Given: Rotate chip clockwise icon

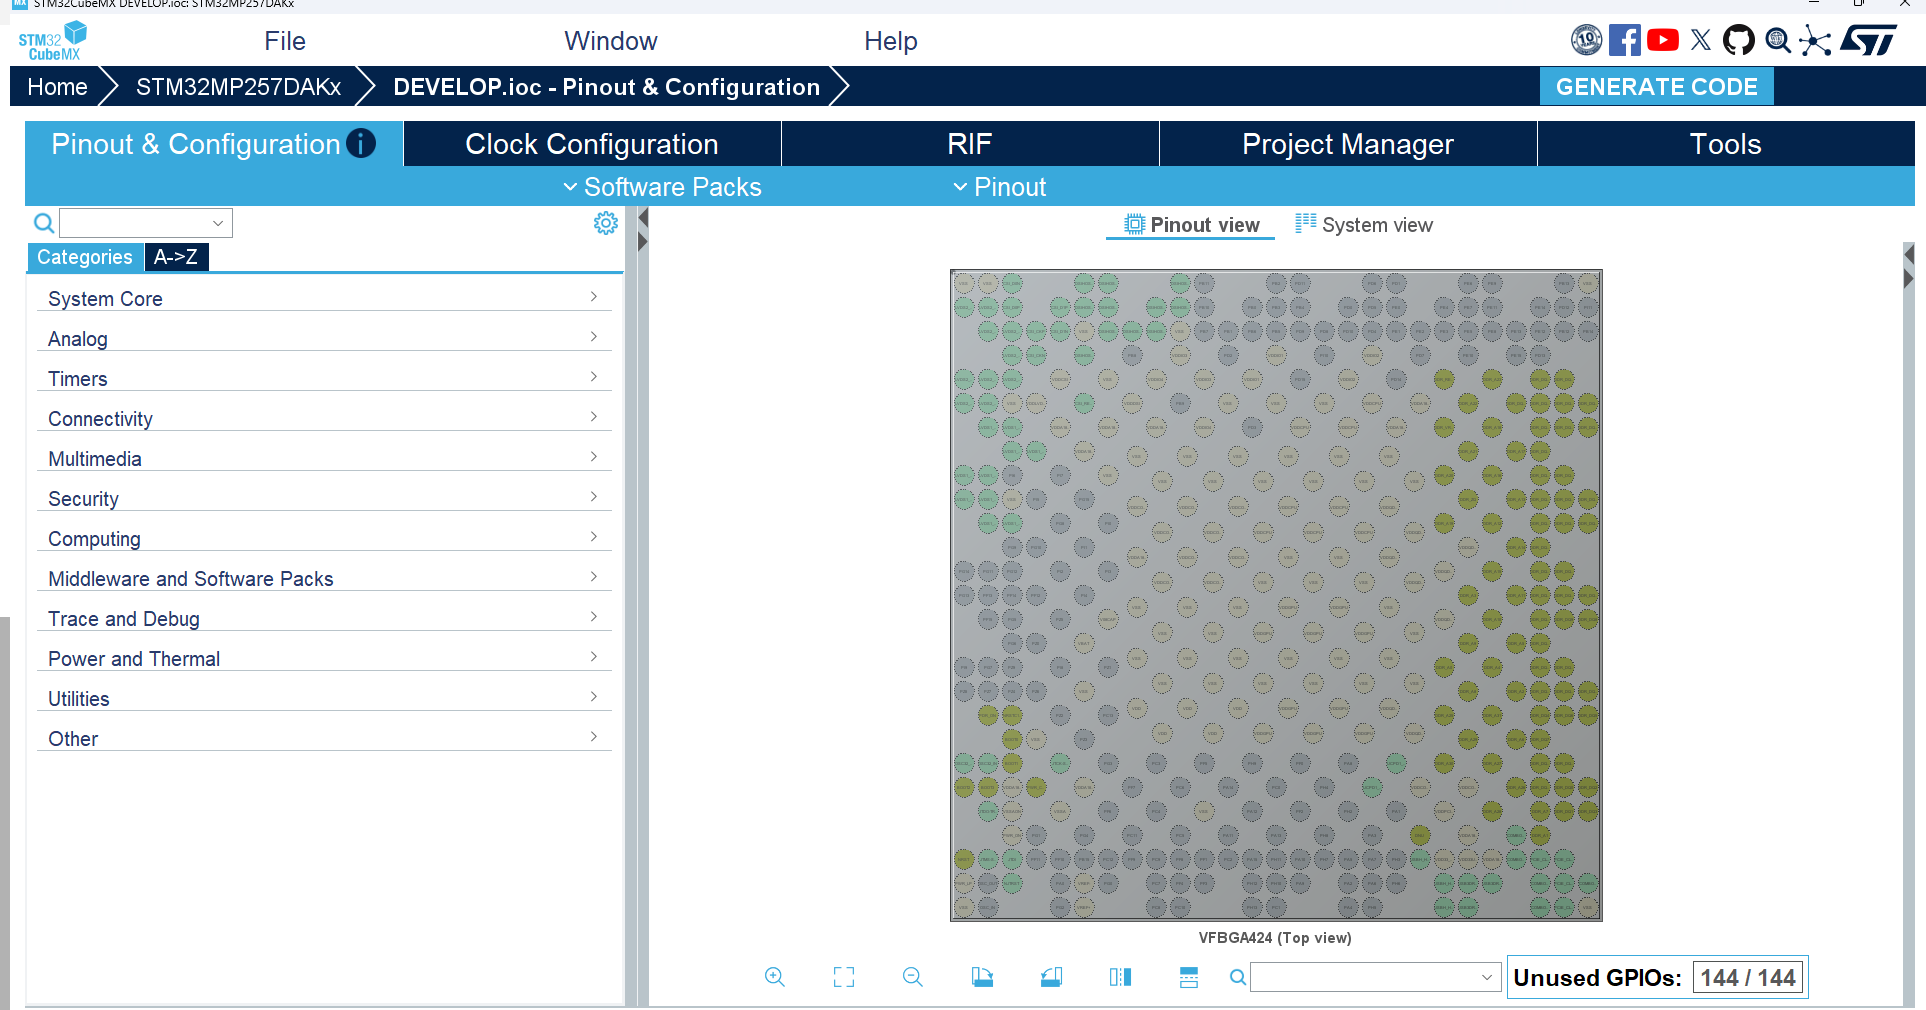Looking at the screenshot, I should click(982, 977).
